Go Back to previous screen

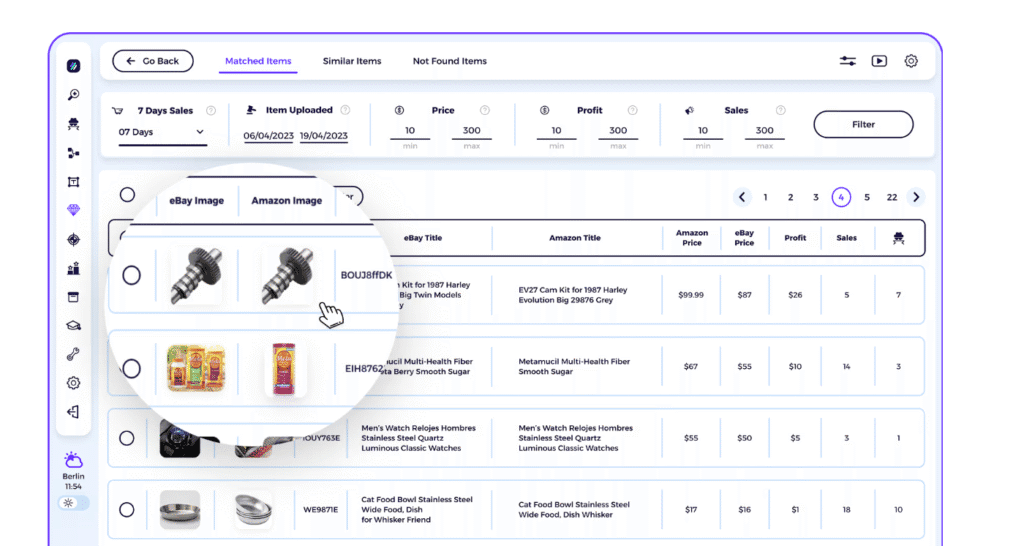(x=153, y=61)
